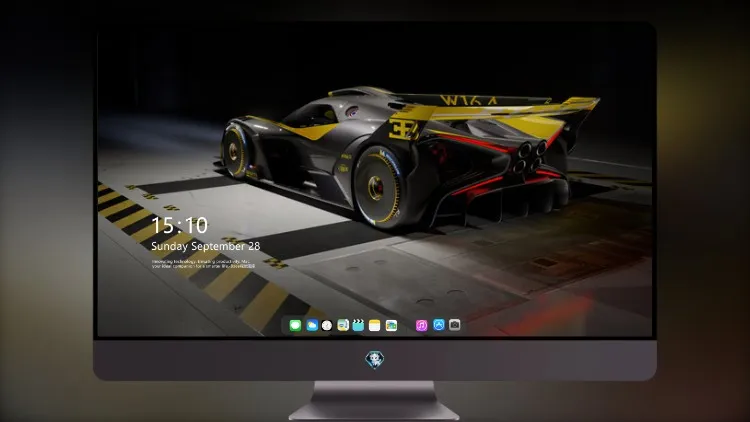
Task: Open the clapperboard video app in the dock
Action: 358,325
